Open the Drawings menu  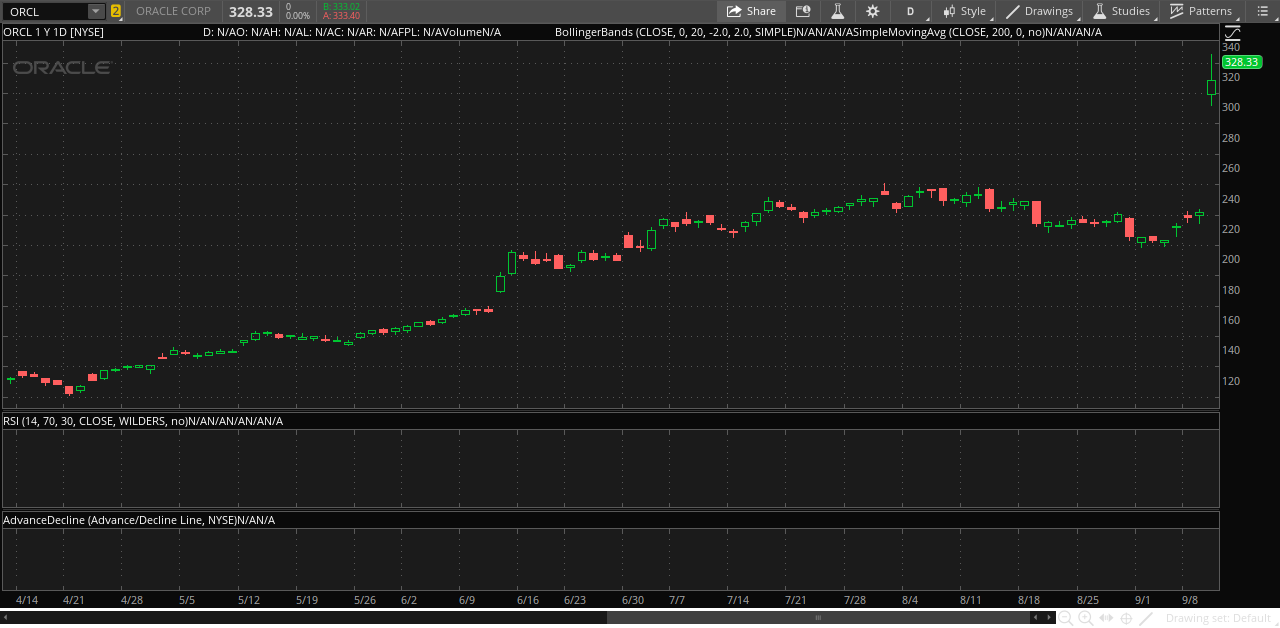[x=1040, y=11]
